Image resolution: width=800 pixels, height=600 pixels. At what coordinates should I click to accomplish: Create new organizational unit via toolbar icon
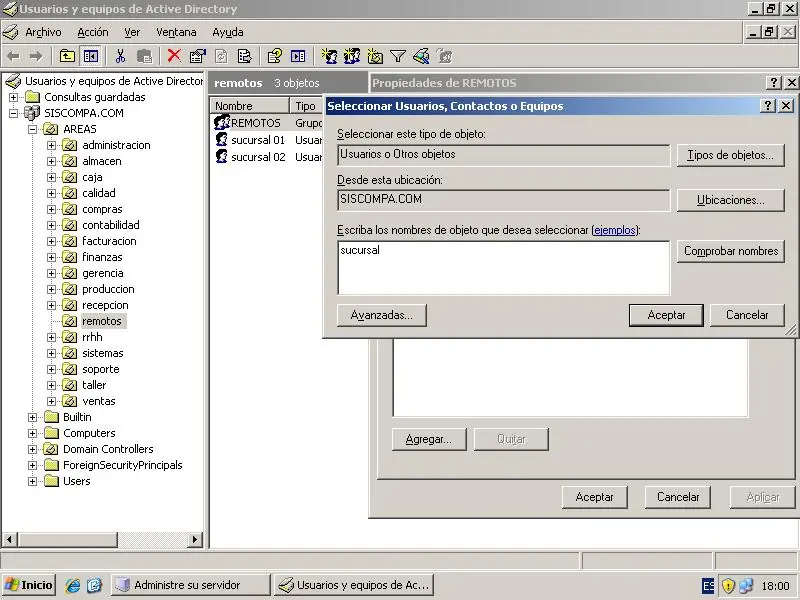375,56
